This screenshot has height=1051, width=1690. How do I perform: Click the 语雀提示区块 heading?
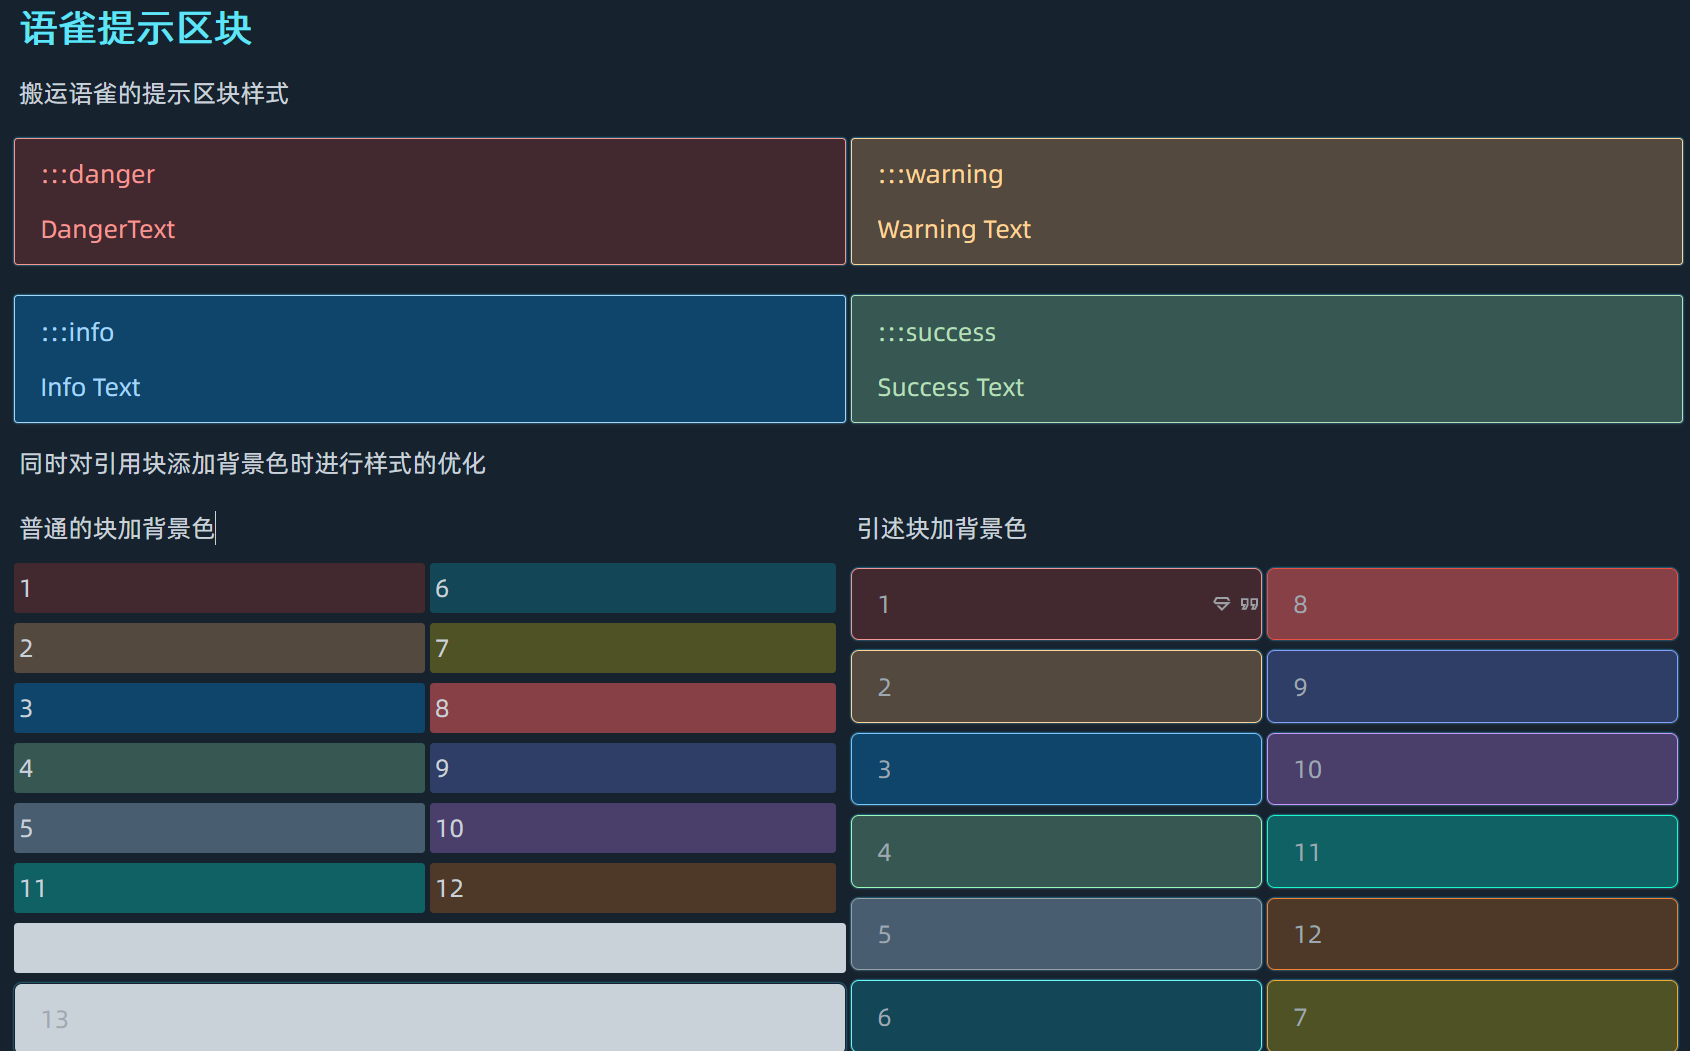(136, 29)
